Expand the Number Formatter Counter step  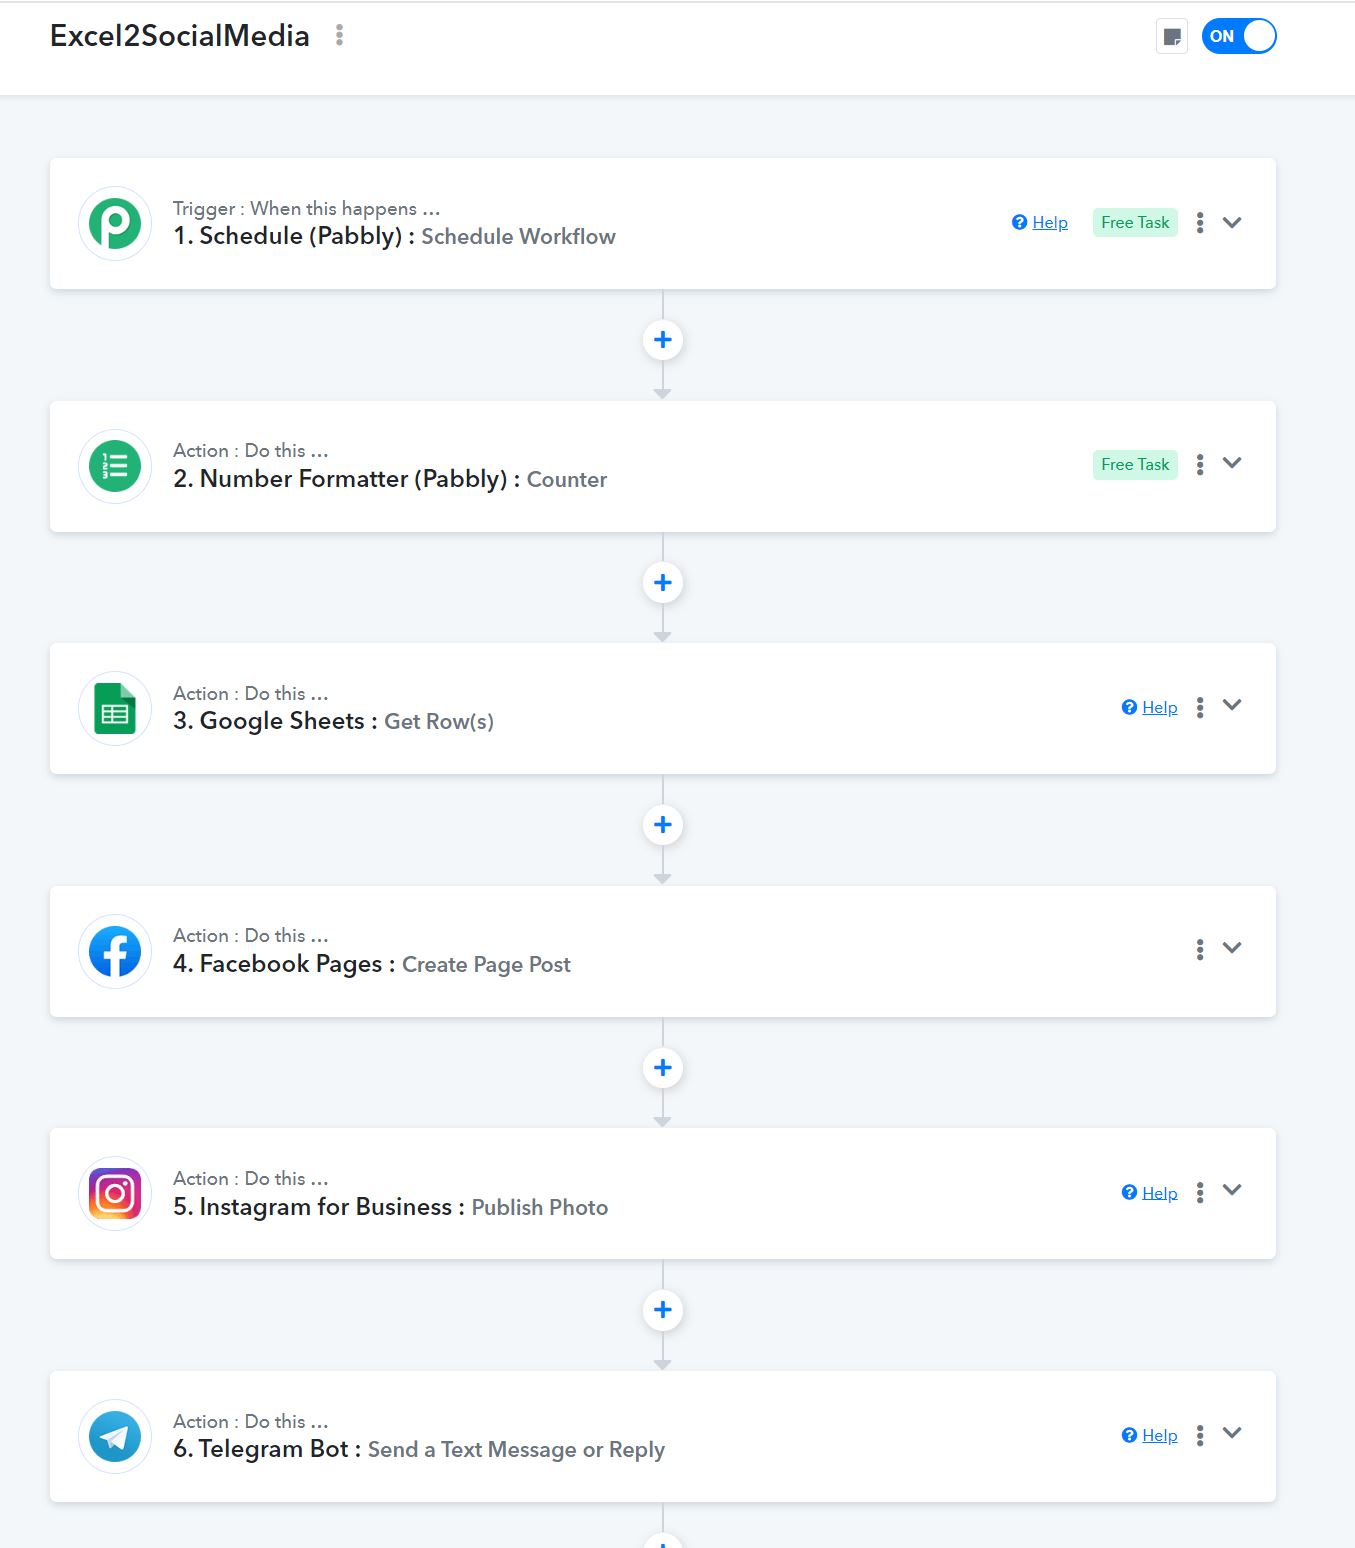[1232, 463]
